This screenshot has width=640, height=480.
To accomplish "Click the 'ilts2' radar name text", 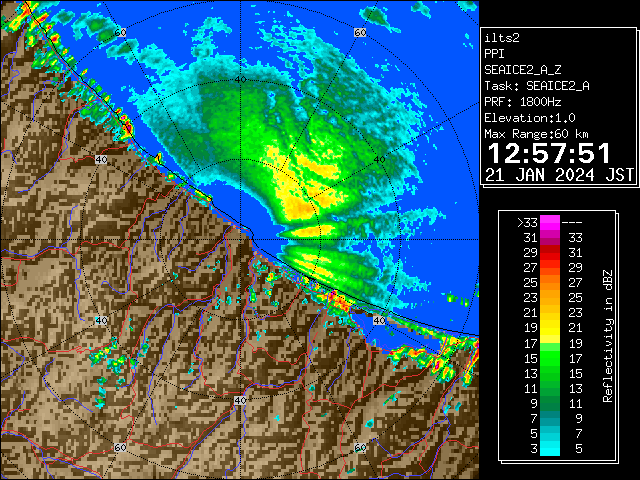I will [x=502, y=38].
